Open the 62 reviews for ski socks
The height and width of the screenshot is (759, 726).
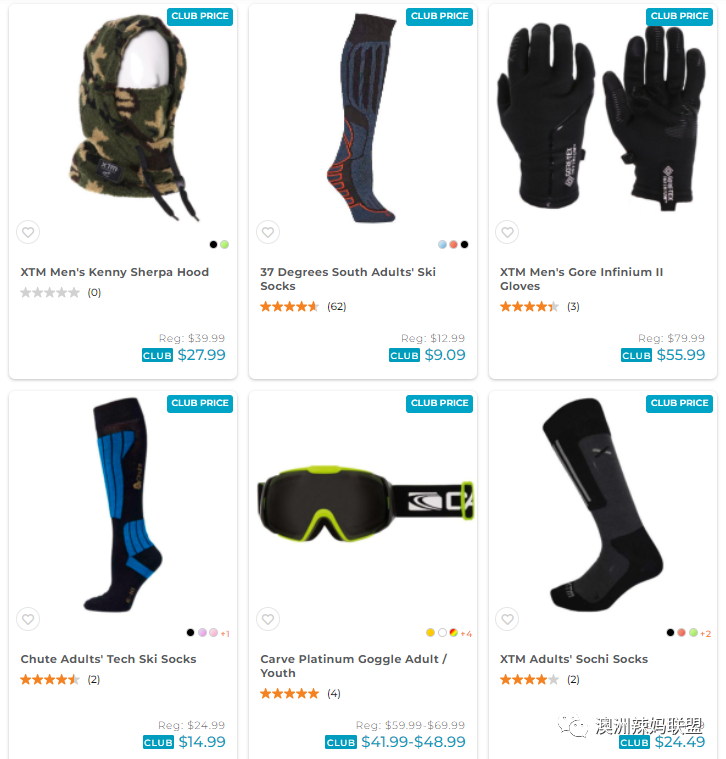coord(336,306)
